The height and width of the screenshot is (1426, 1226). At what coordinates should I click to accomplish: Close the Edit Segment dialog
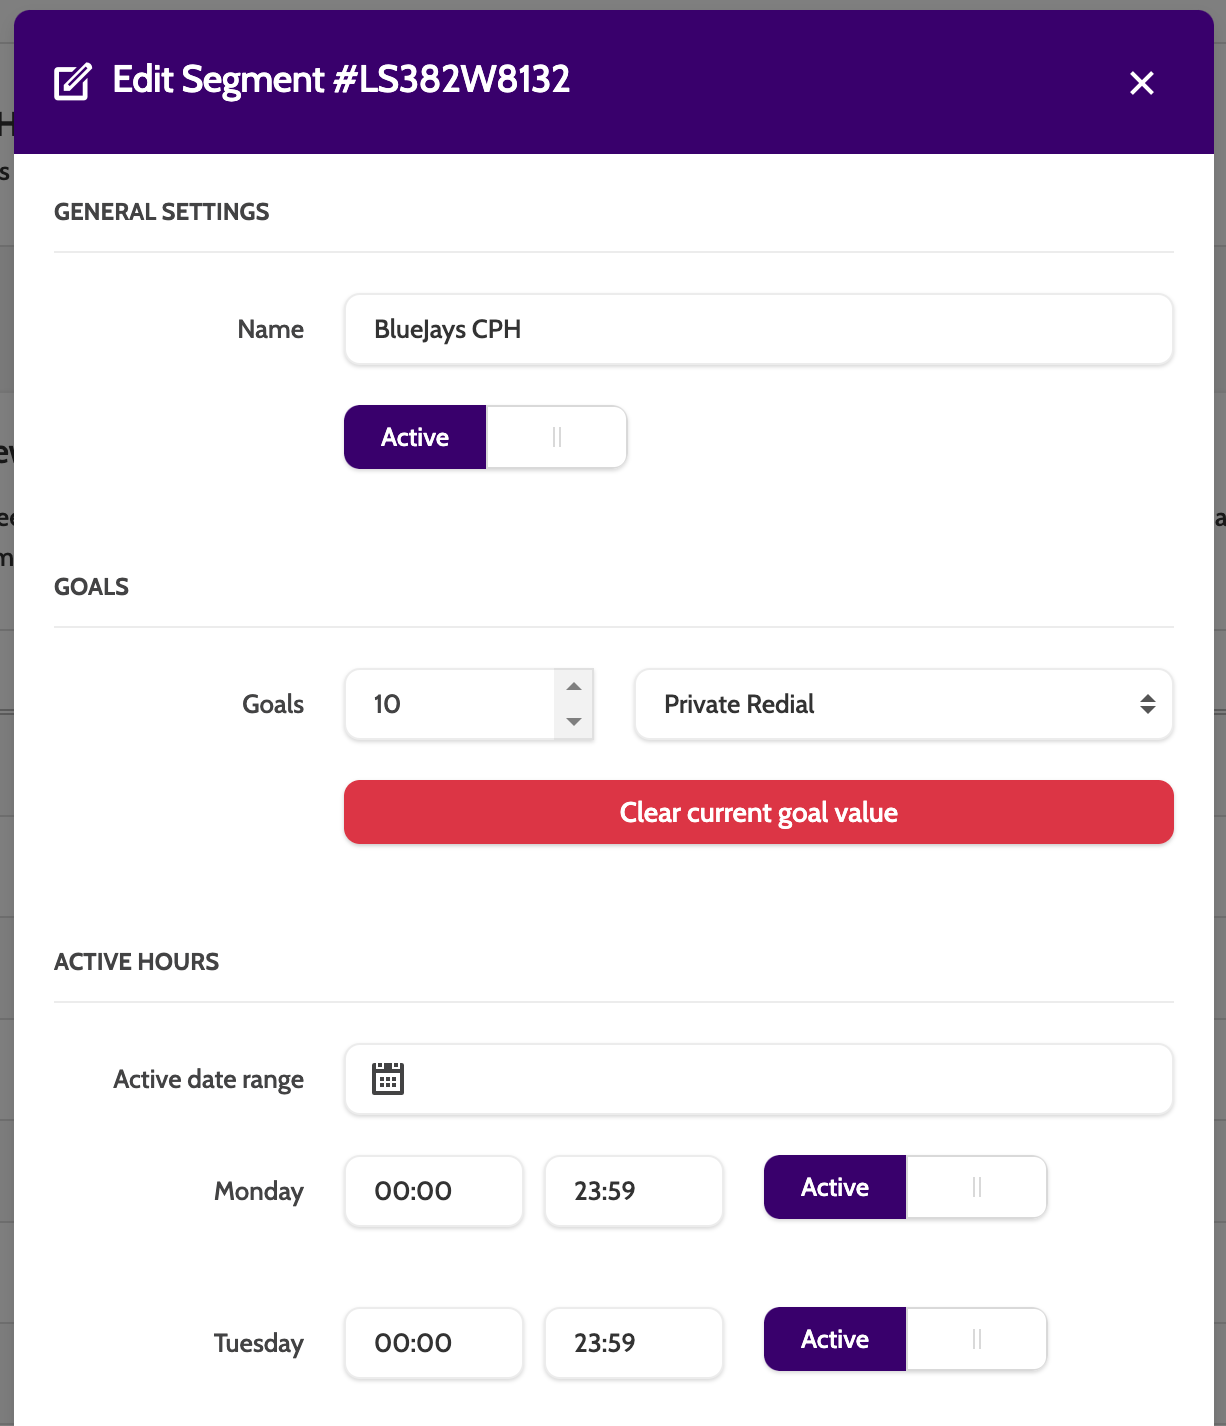[1141, 83]
